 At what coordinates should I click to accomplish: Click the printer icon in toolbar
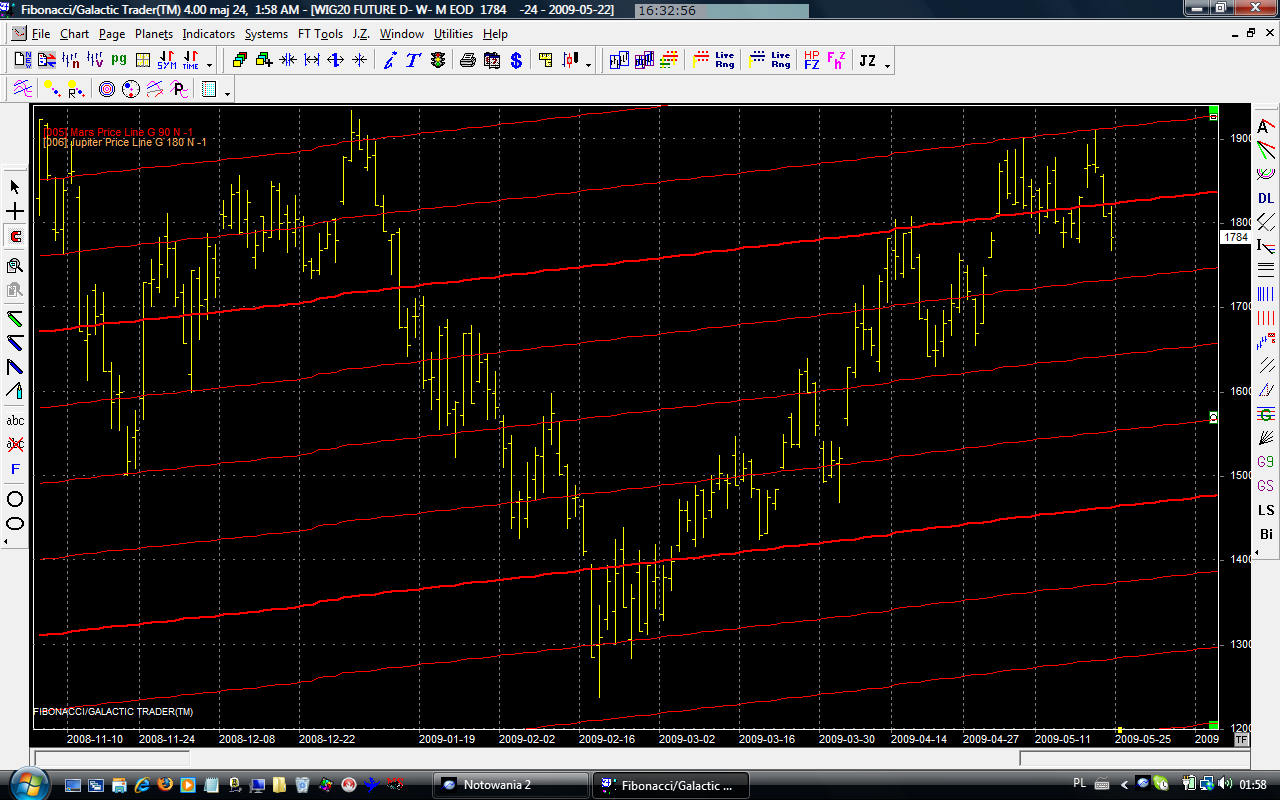467,61
